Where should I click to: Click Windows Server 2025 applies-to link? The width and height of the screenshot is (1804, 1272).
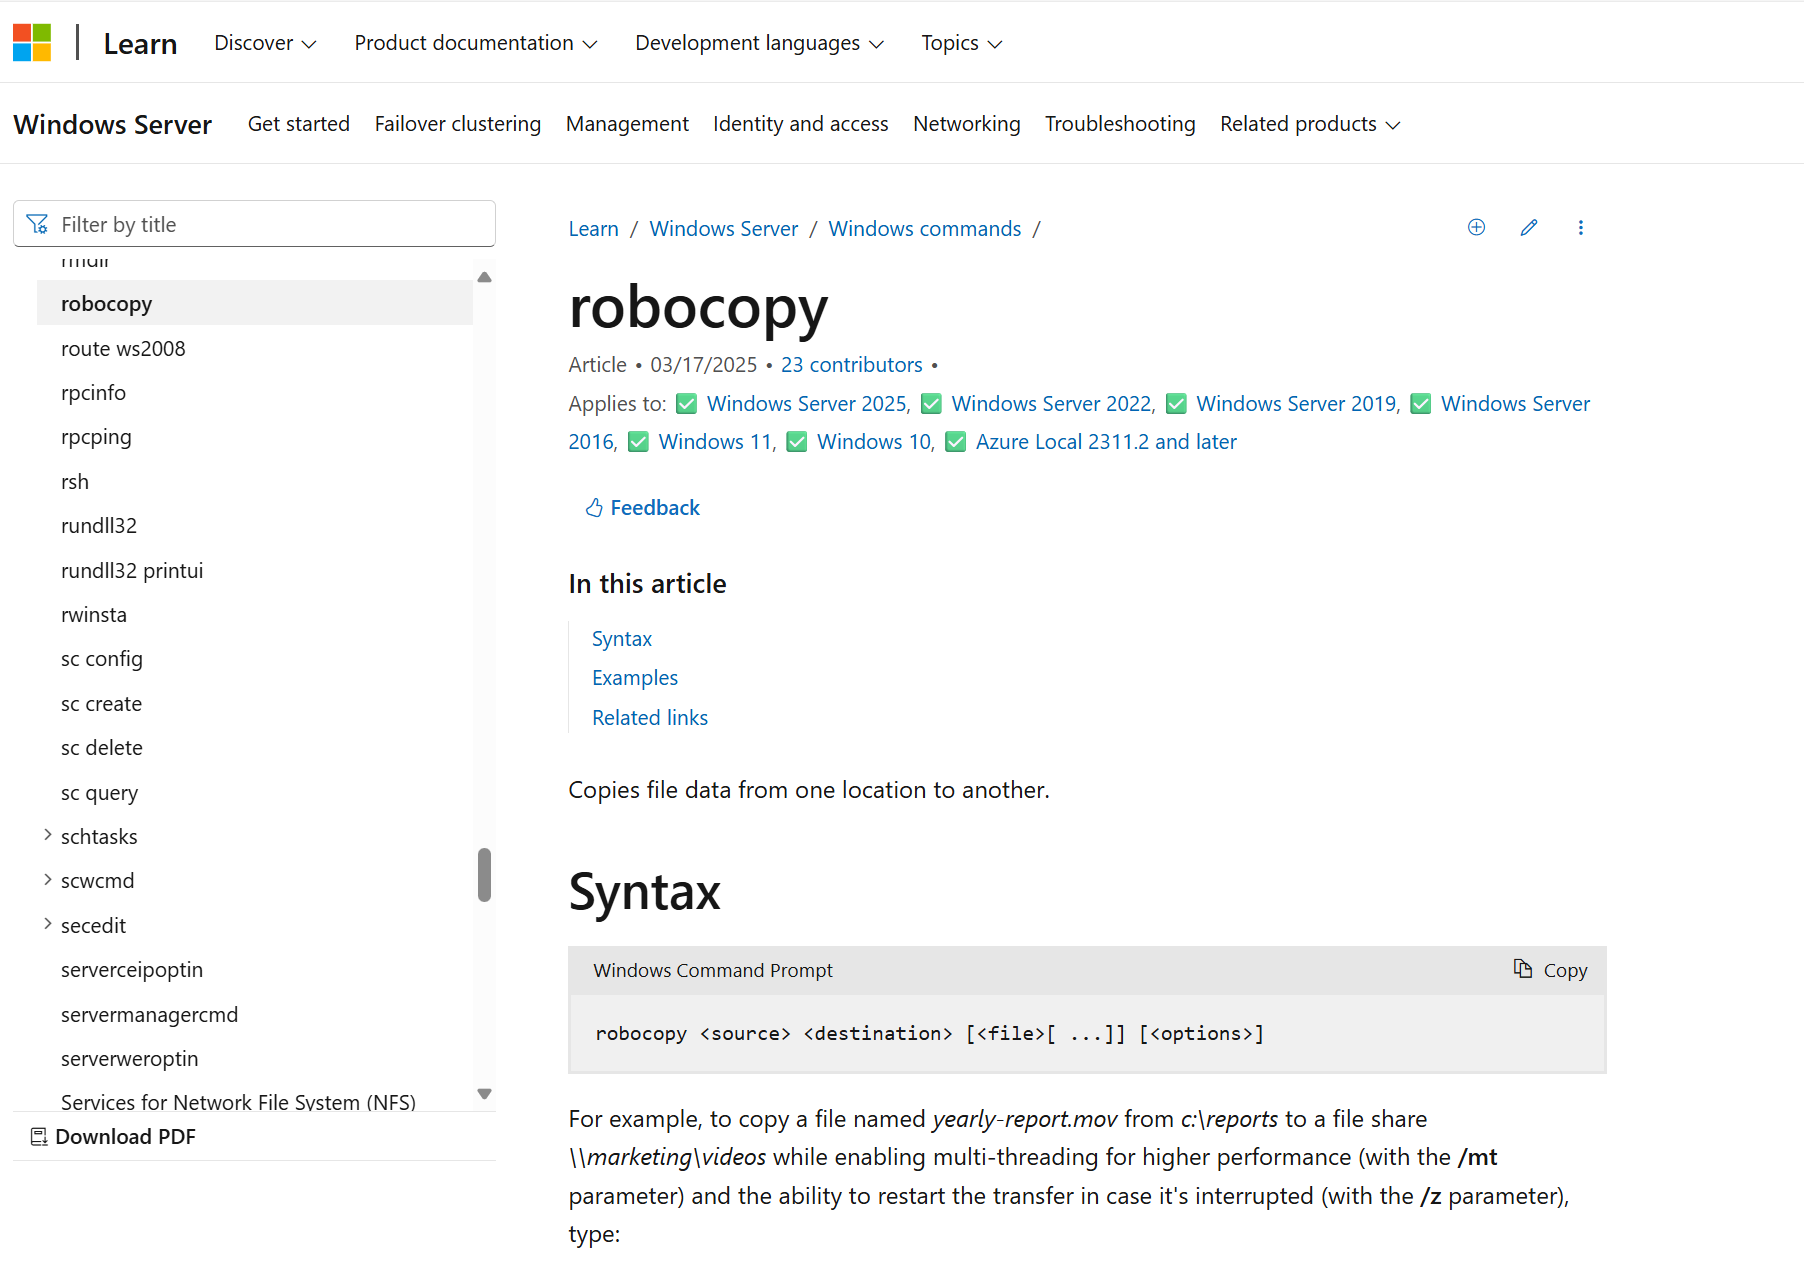coord(808,403)
